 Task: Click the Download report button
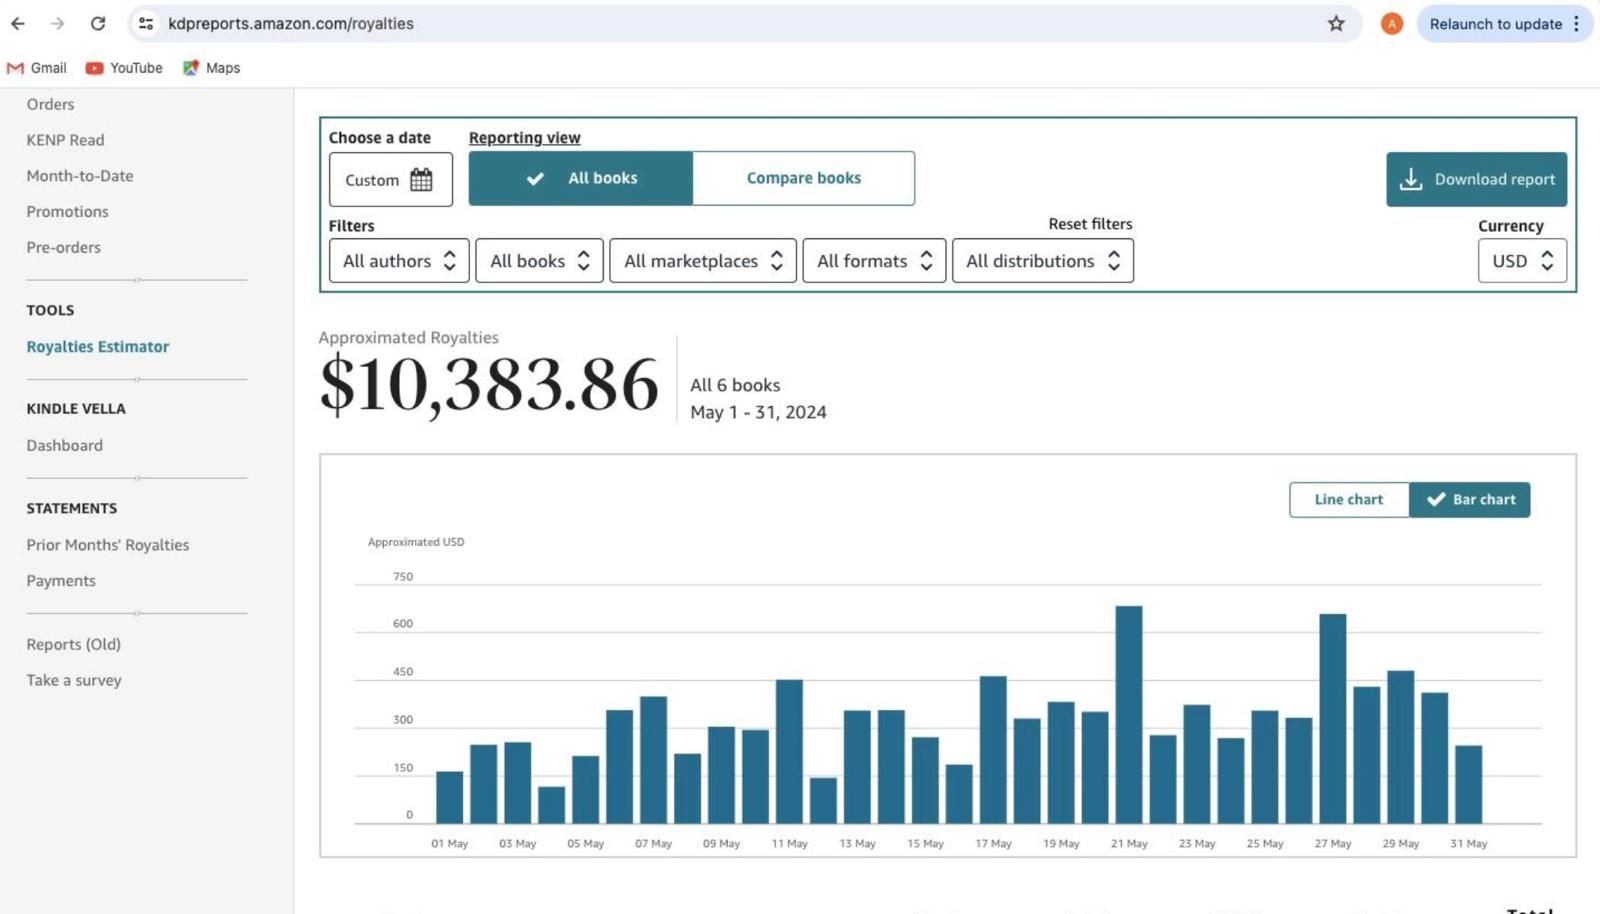pos(1476,179)
